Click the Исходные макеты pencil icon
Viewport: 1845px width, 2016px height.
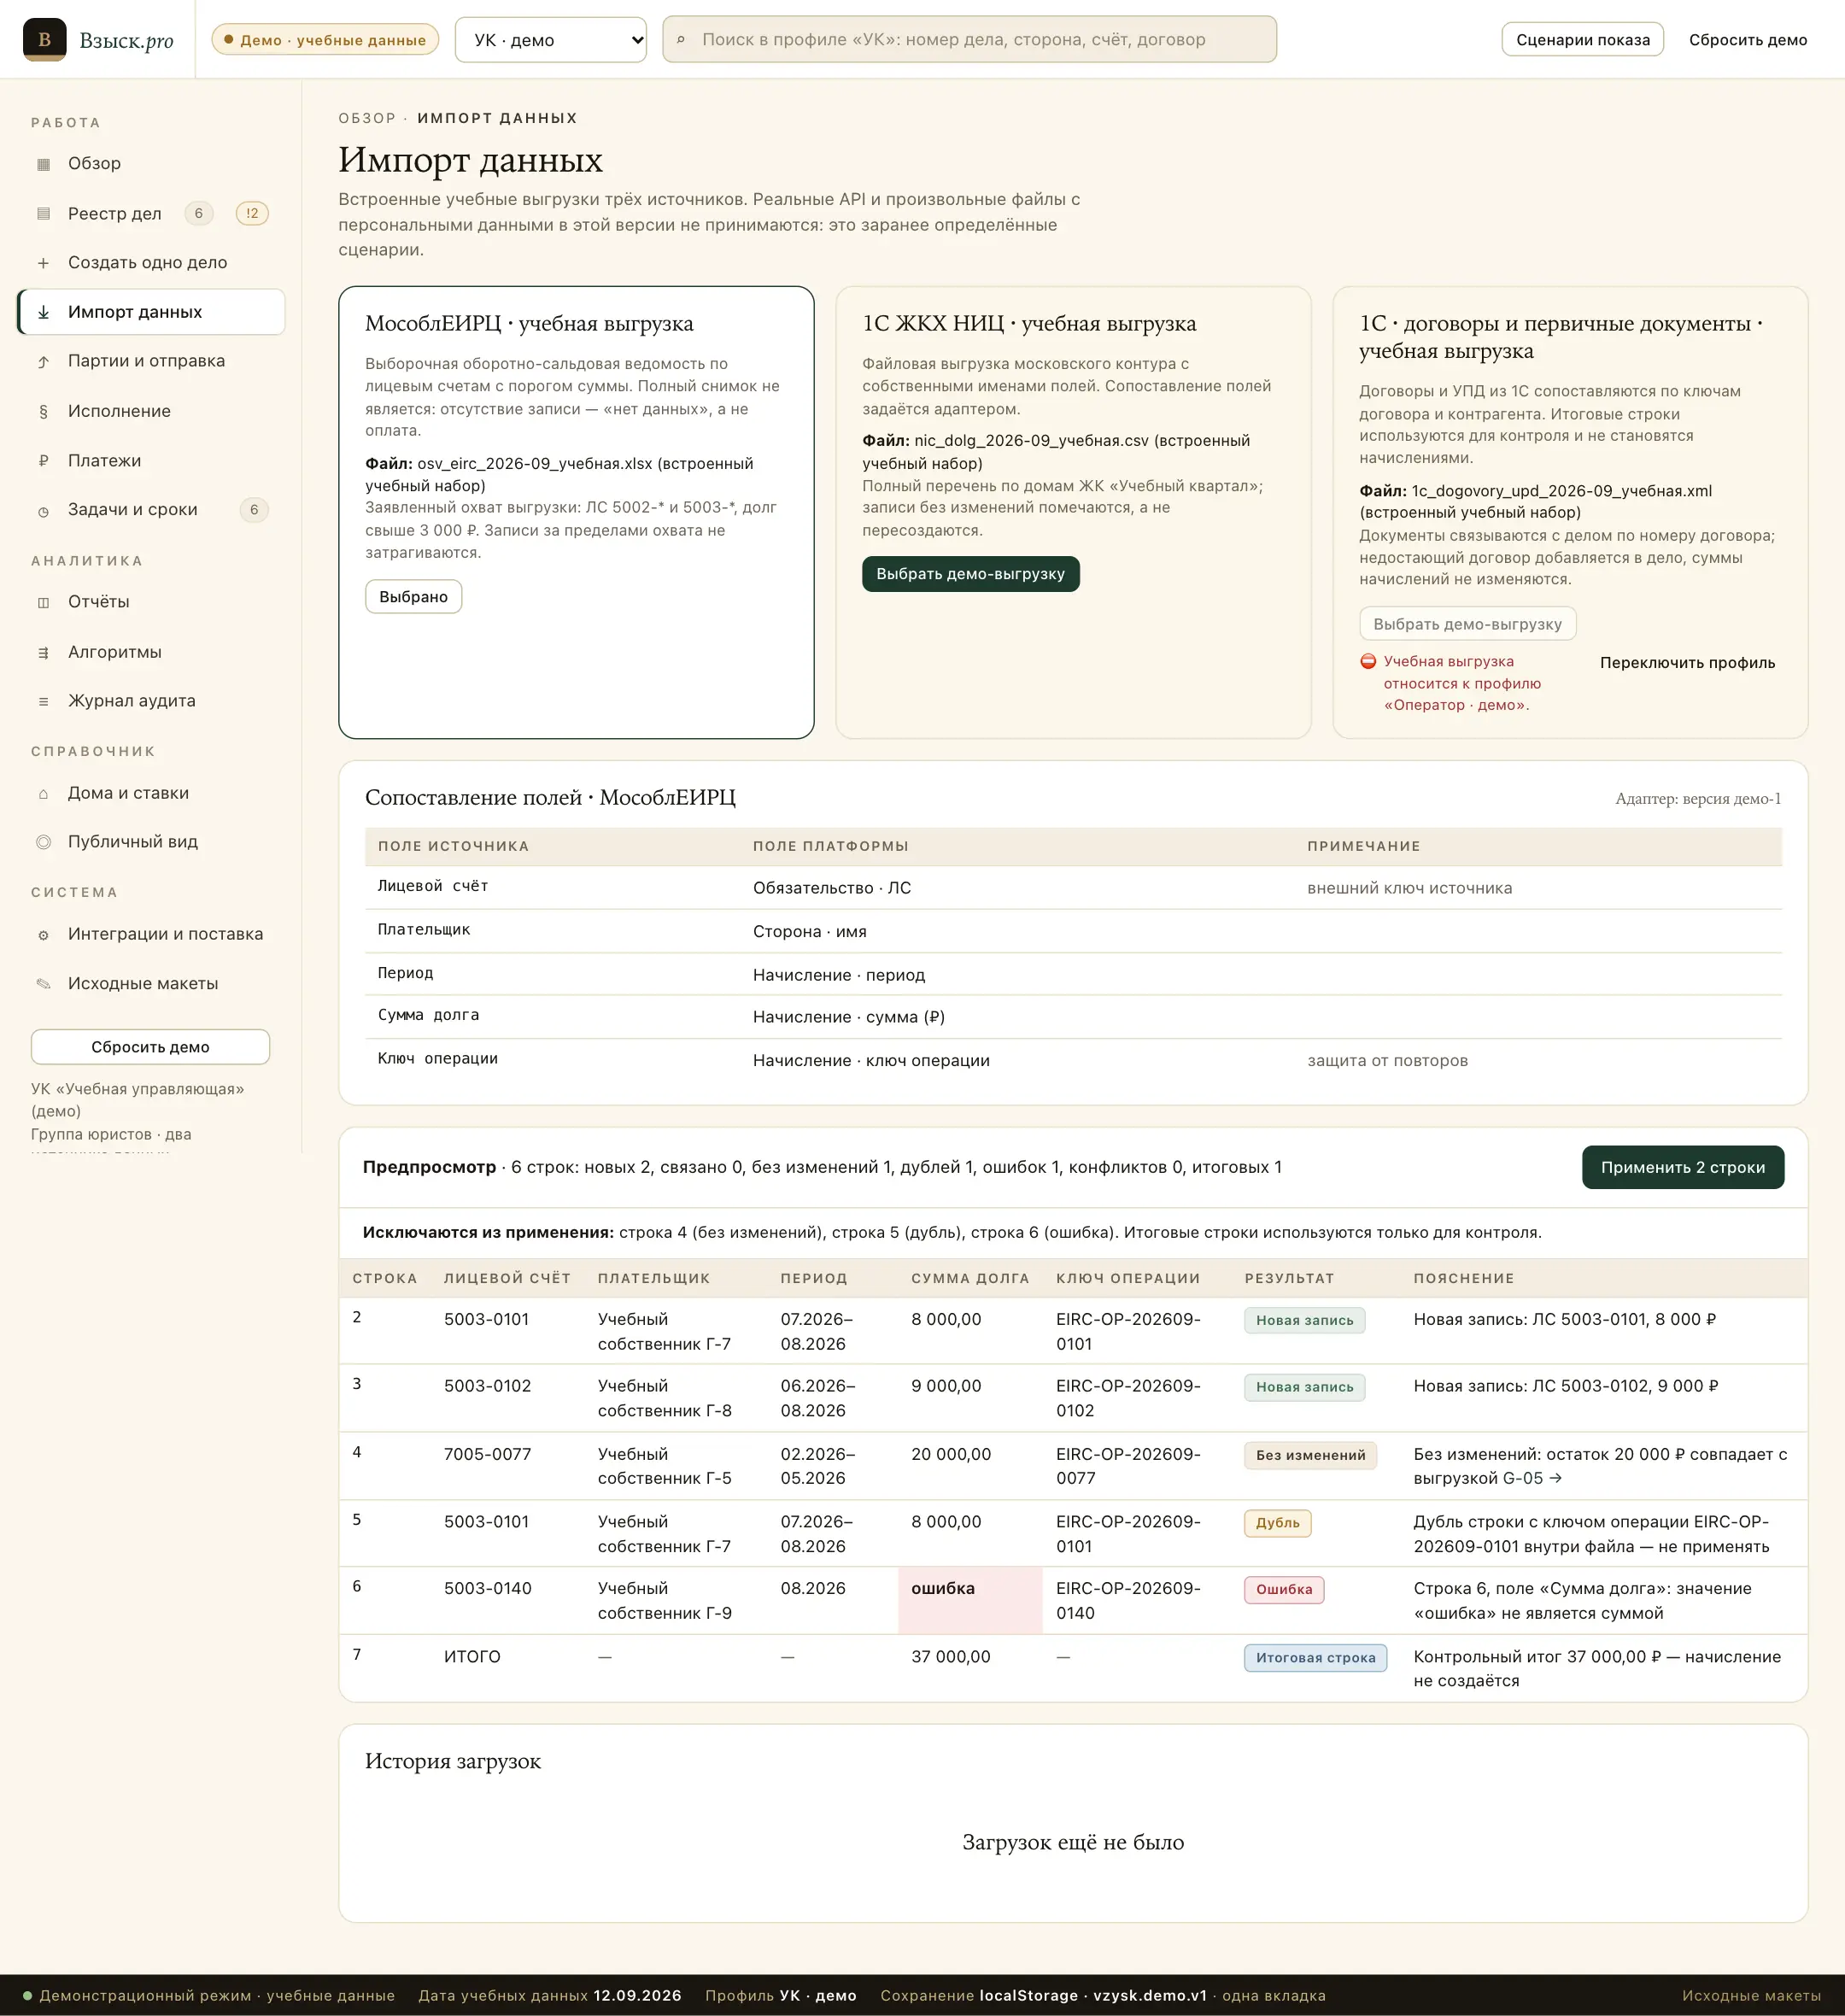[43, 984]
